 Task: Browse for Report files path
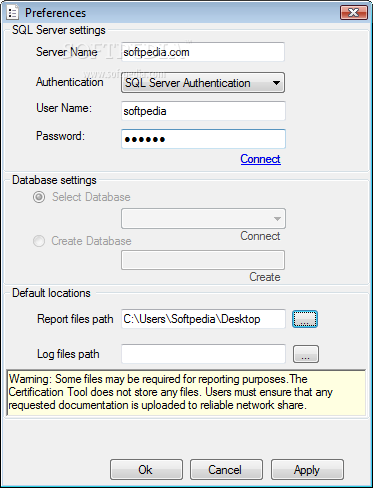[305, 319]
